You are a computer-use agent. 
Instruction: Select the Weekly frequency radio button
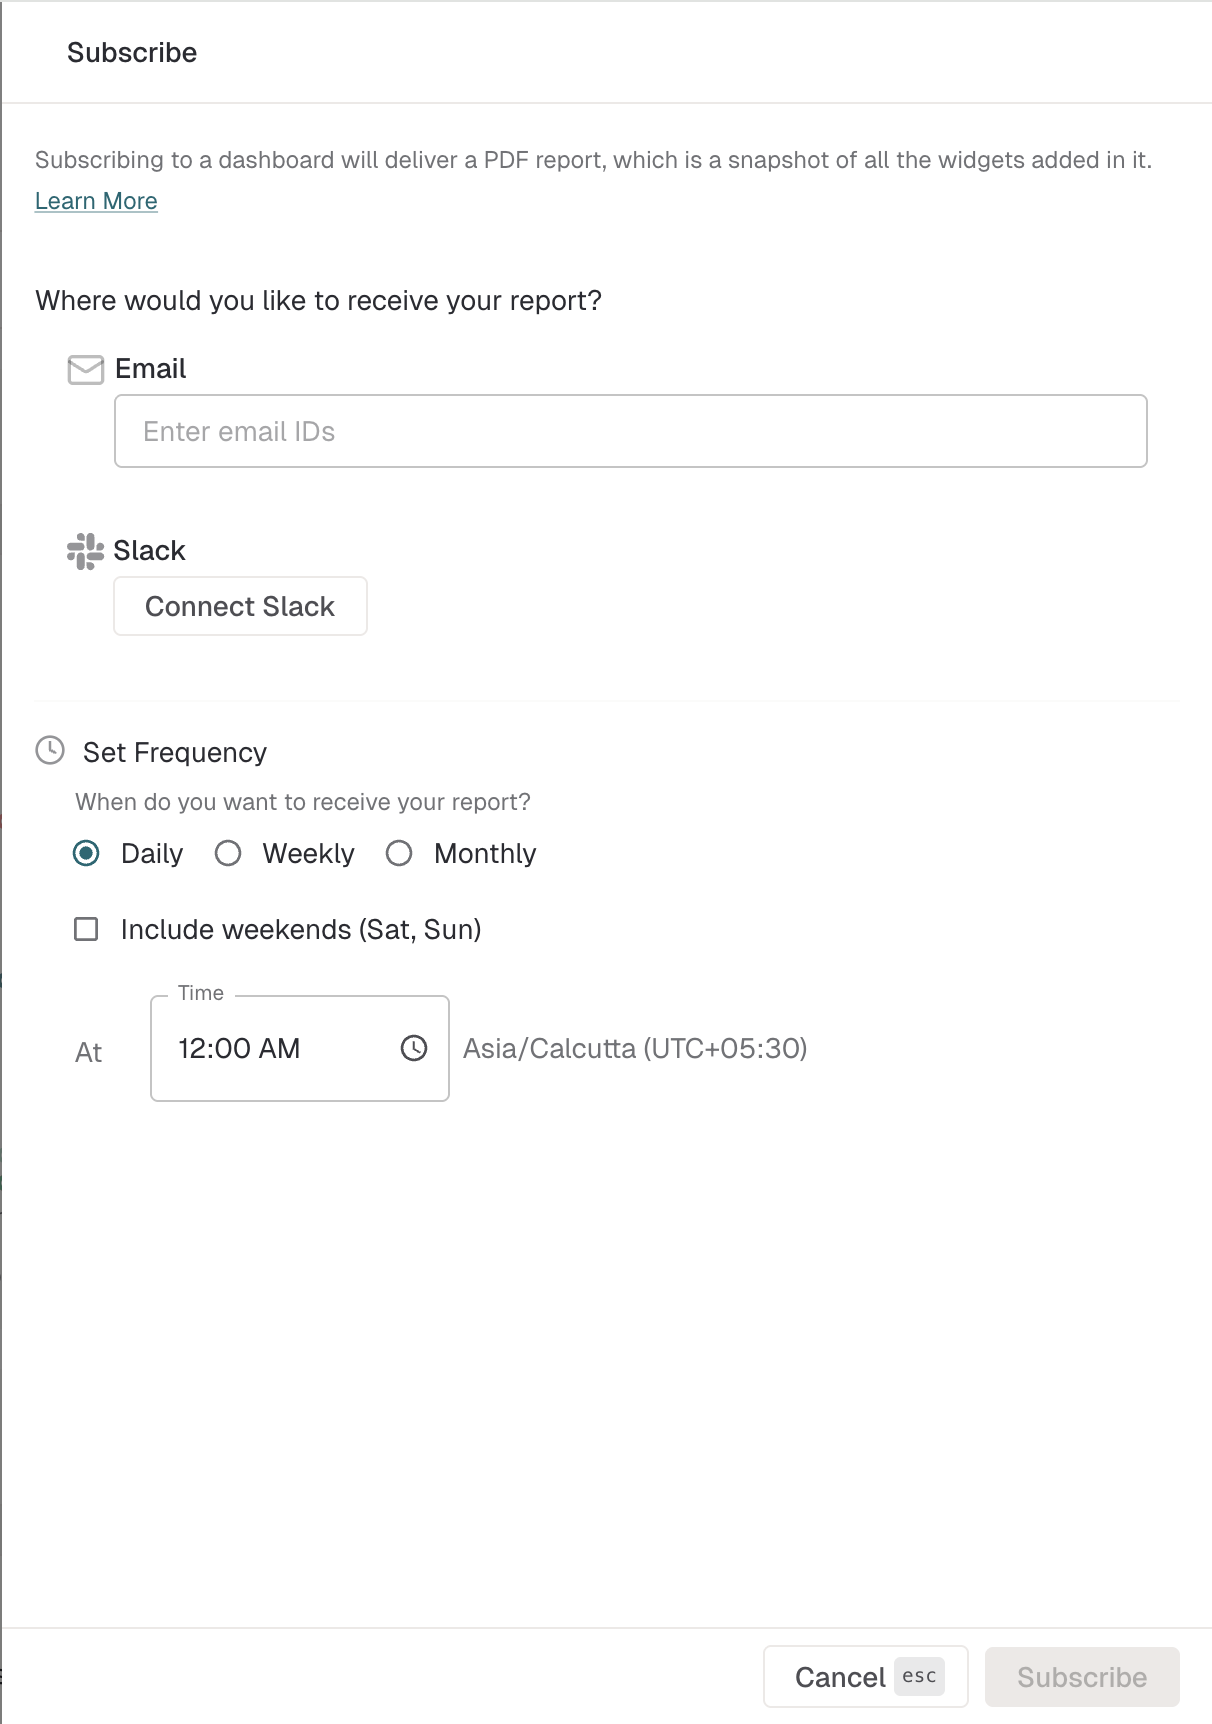(228, 853)
